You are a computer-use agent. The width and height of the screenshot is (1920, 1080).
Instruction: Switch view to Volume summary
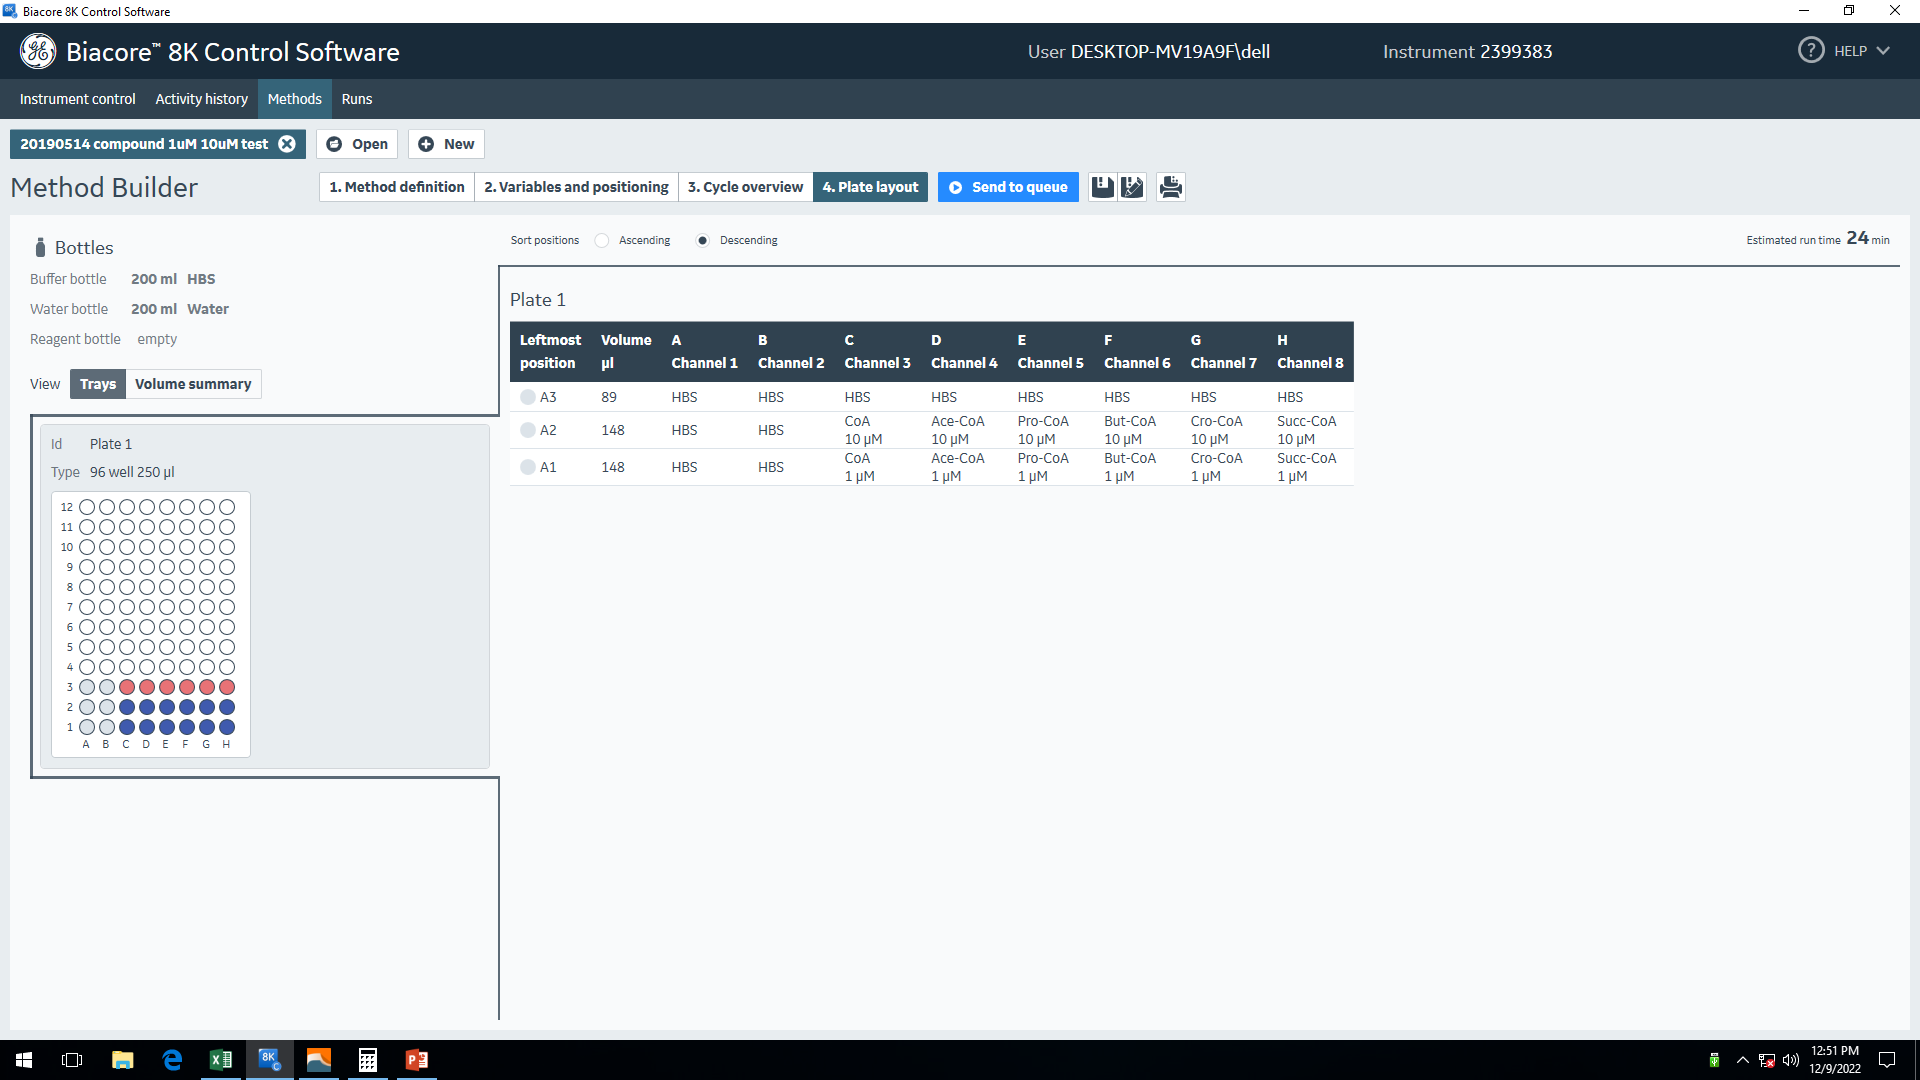point(193,384)
